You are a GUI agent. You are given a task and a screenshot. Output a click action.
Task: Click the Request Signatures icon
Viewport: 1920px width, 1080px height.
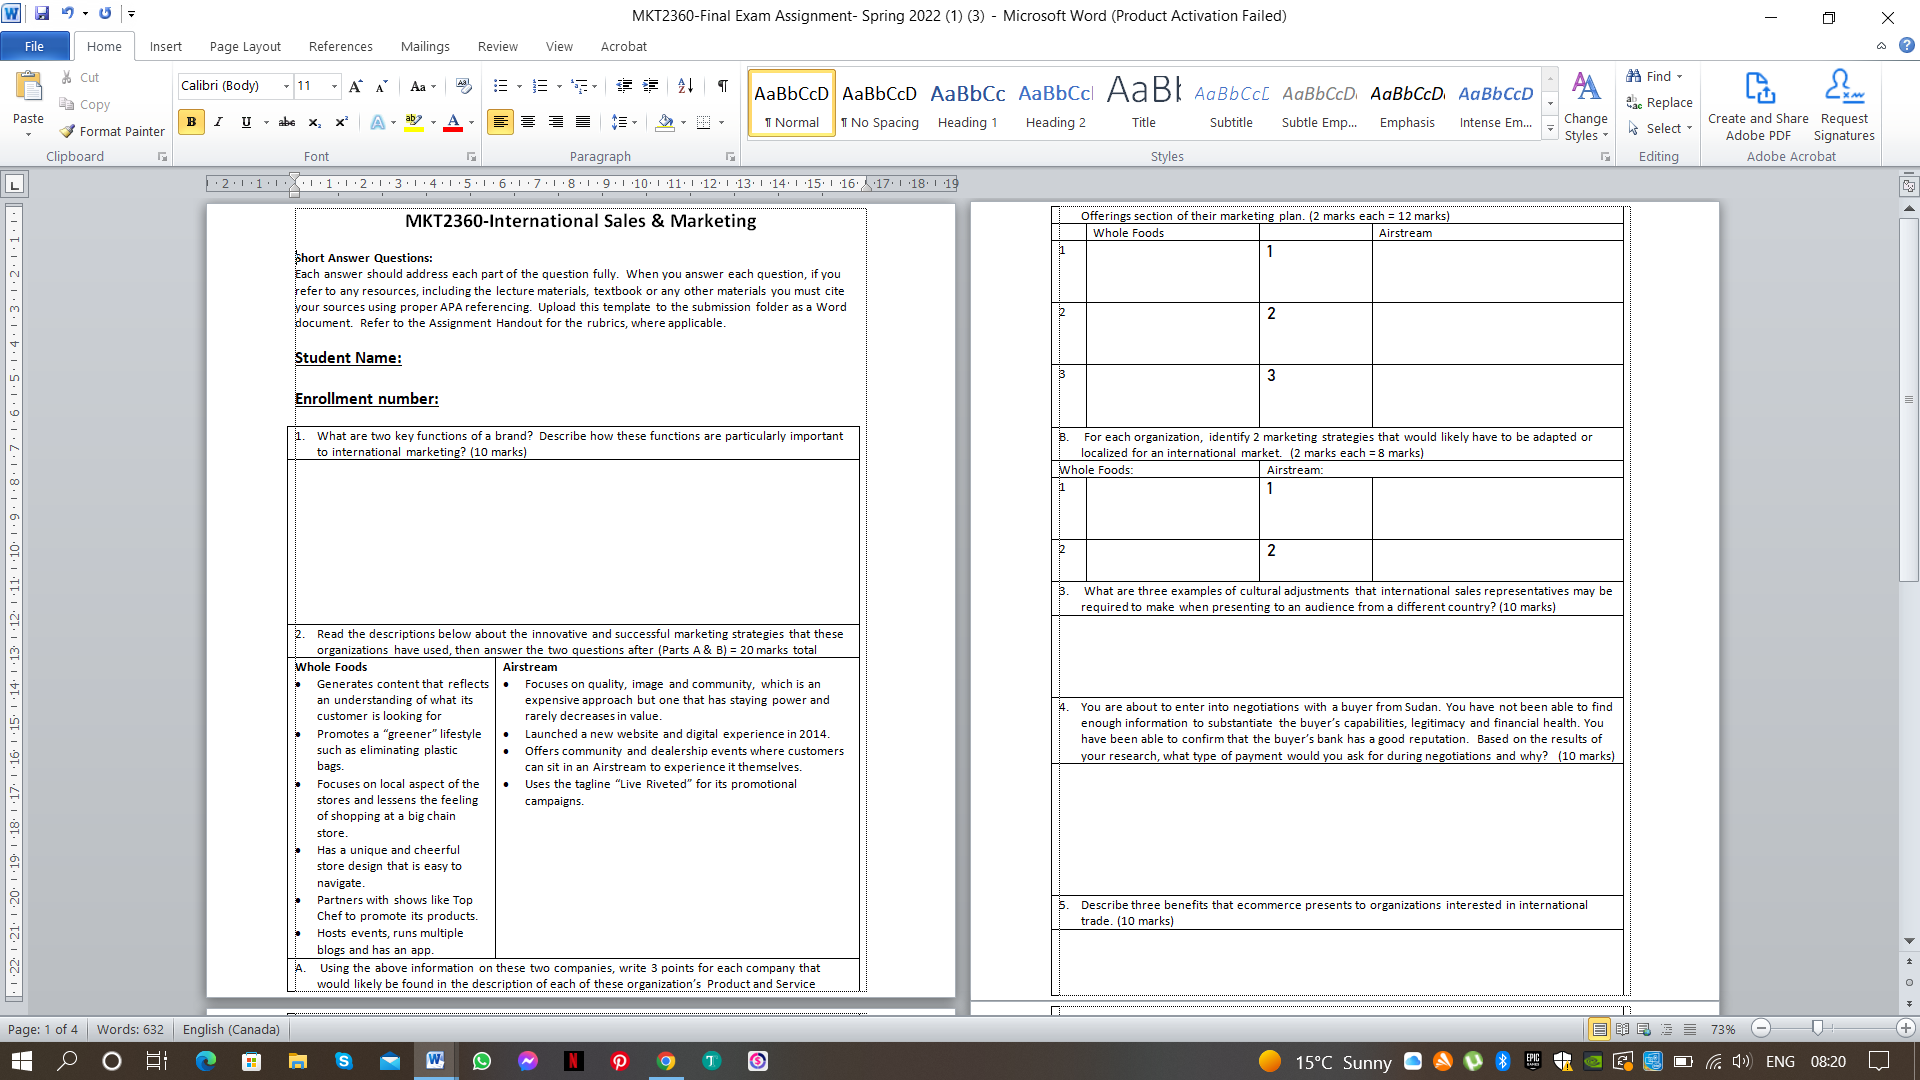(x=1844, y=105)
